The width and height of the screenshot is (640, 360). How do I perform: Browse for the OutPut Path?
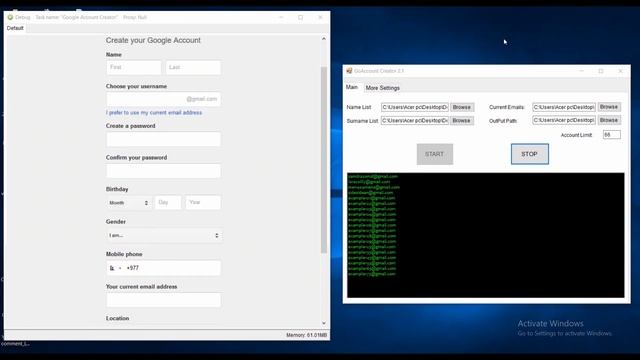coord(609,120)
